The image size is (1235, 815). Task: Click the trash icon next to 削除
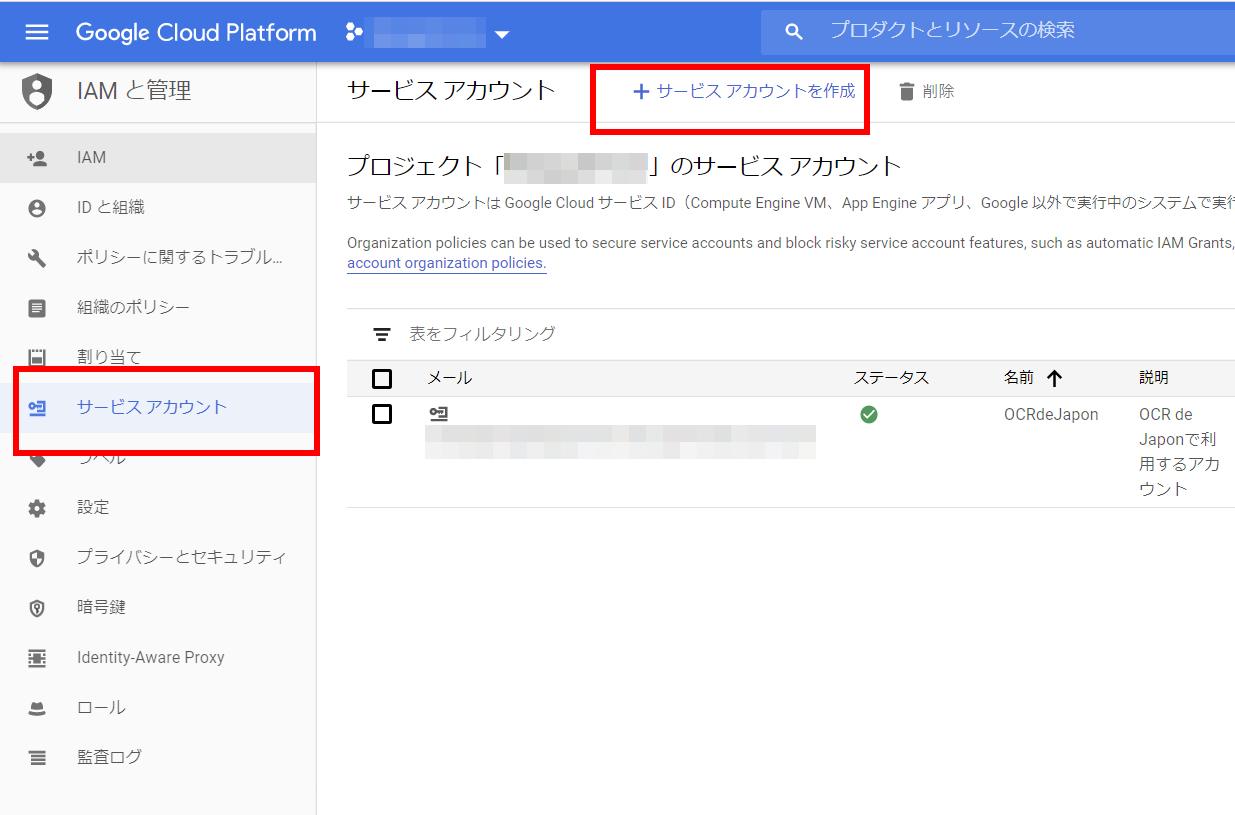click(907, 92)
